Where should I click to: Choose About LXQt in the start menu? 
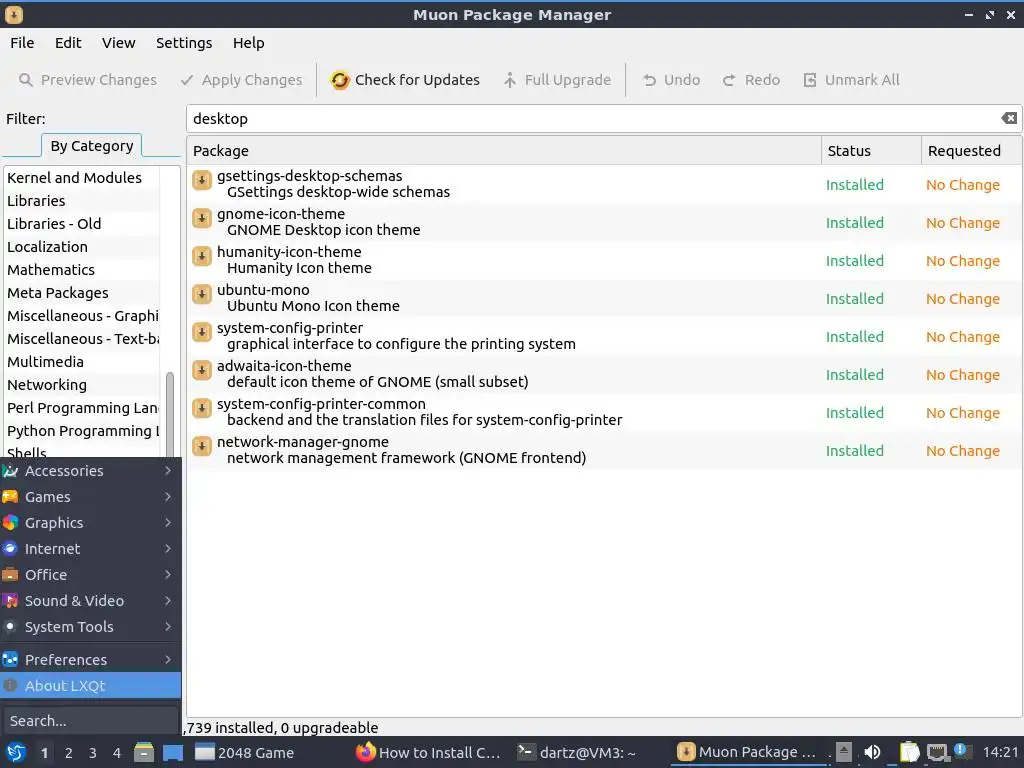(x=91, y=686)
